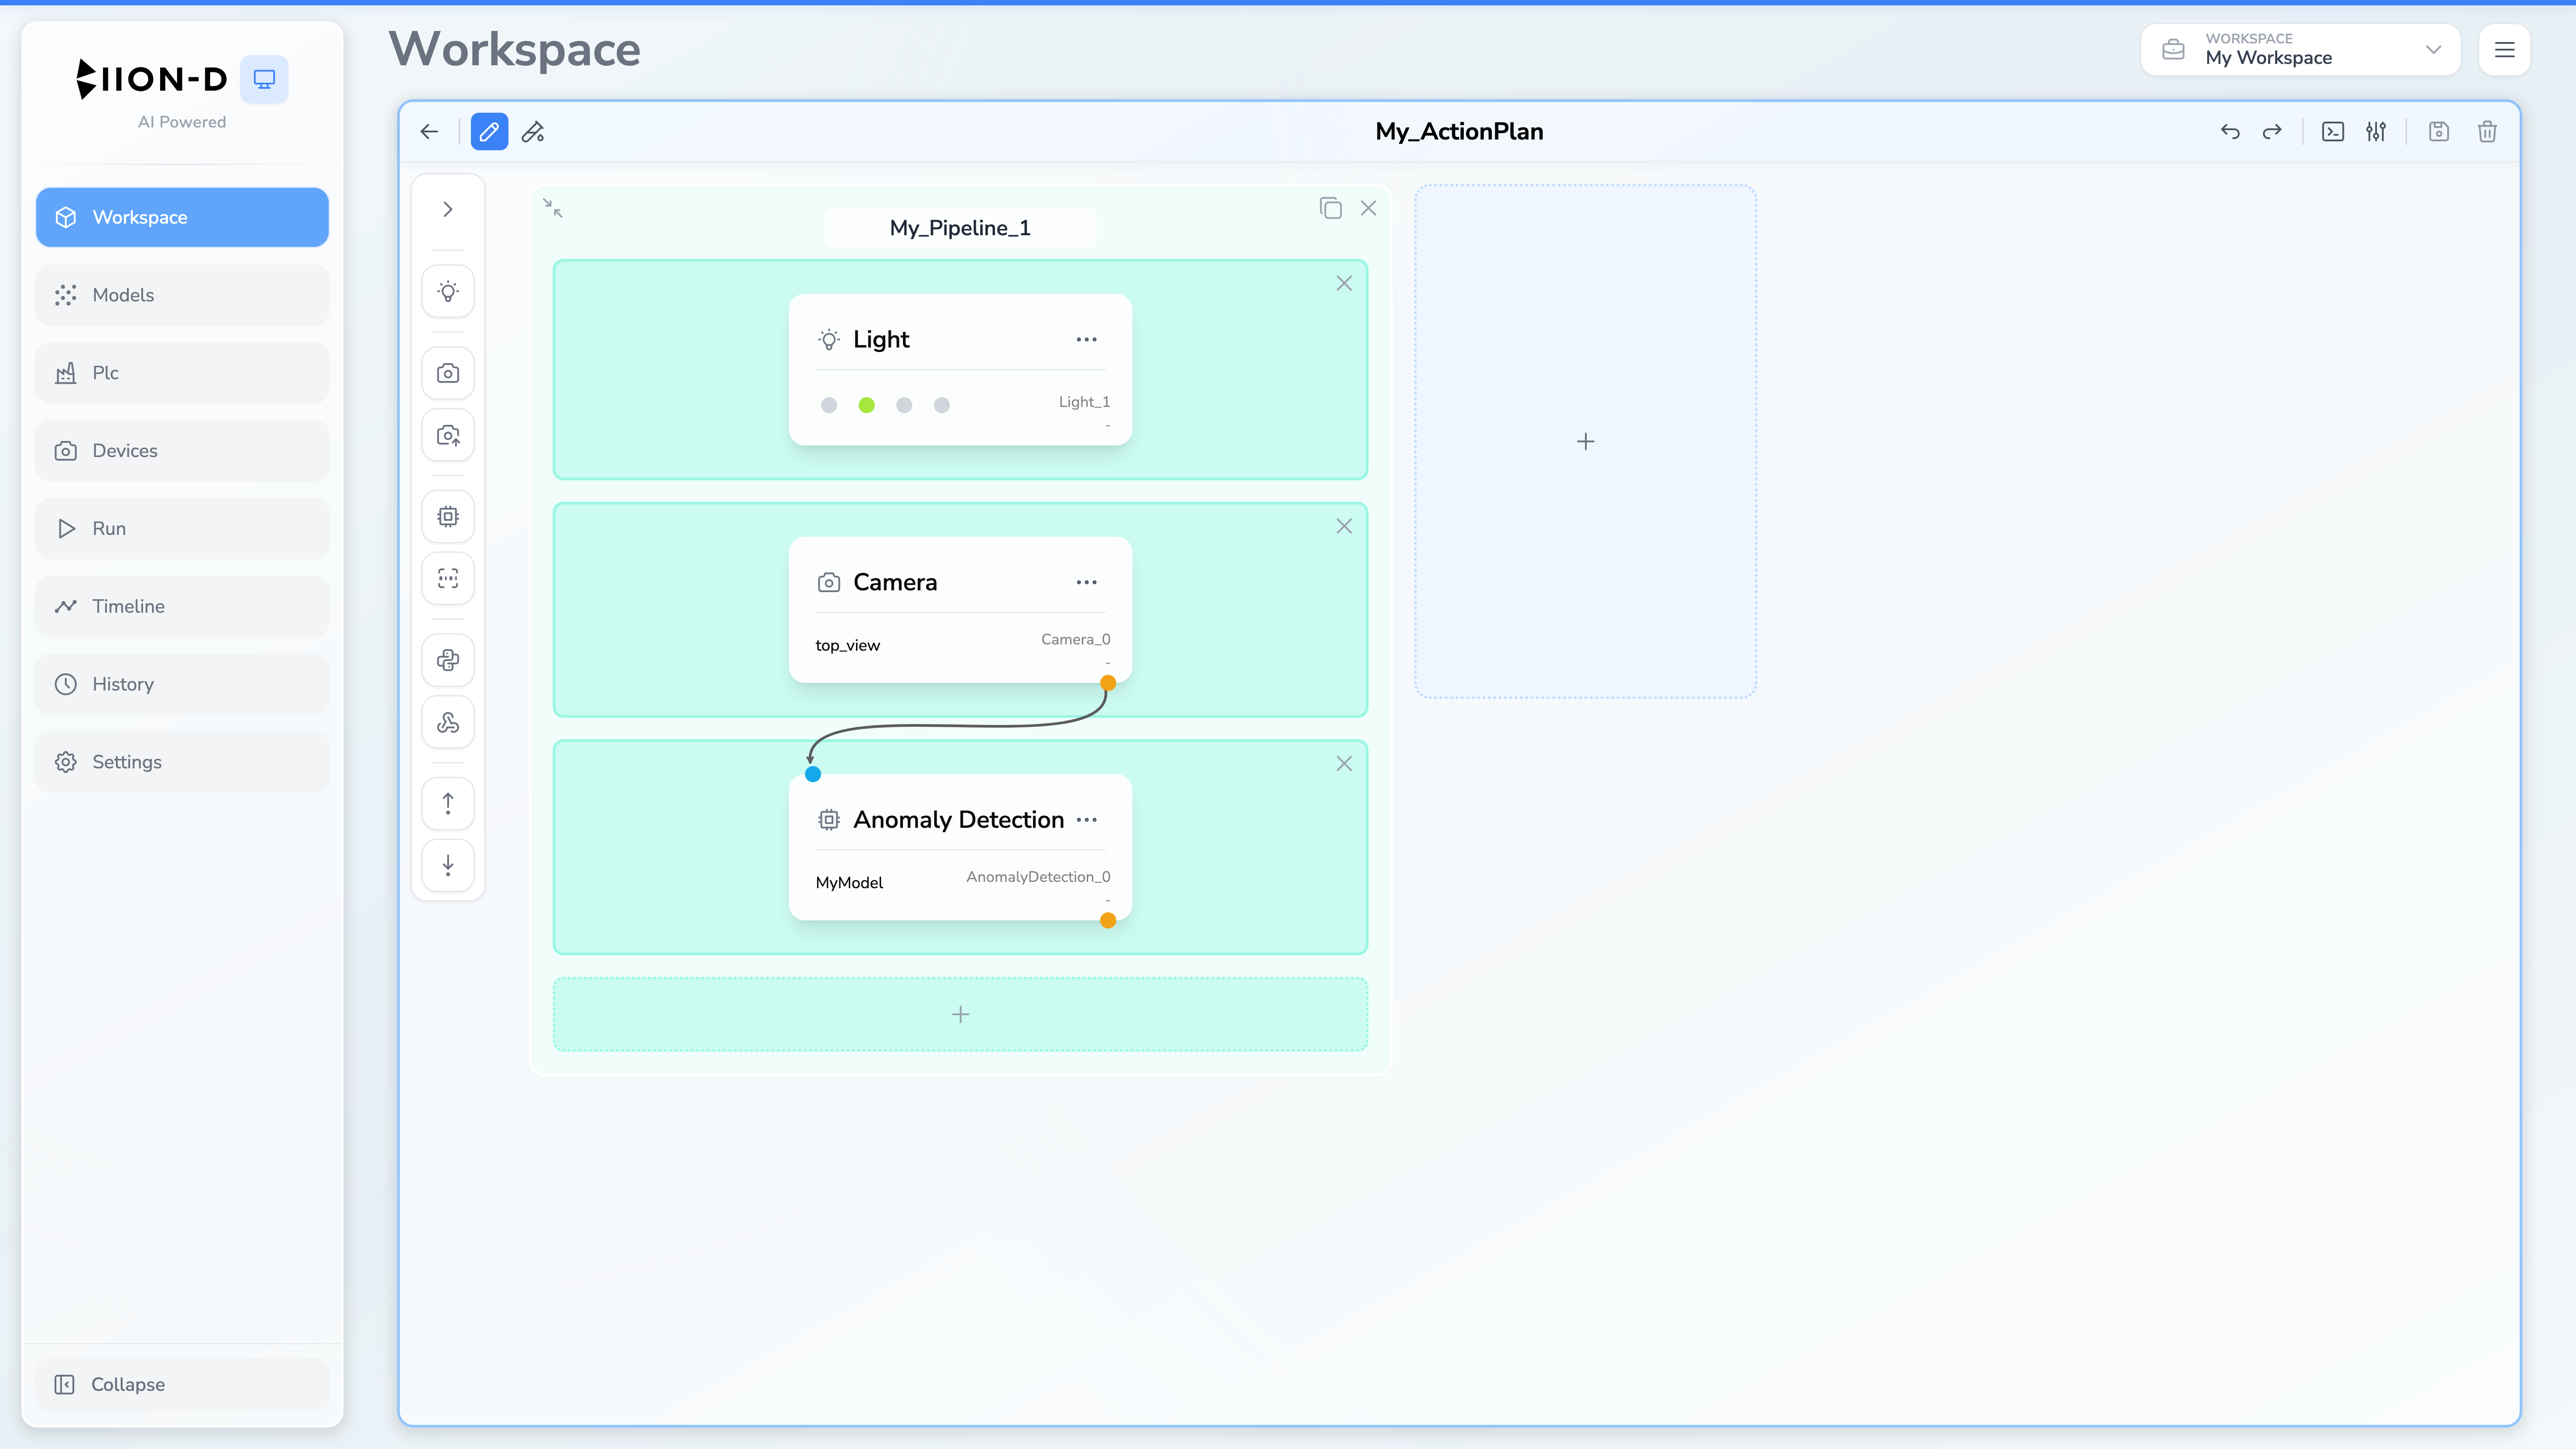This screenshot has height=1449, width=2576.
Task: Click the trash delete icon
Action: [2487, 131]
